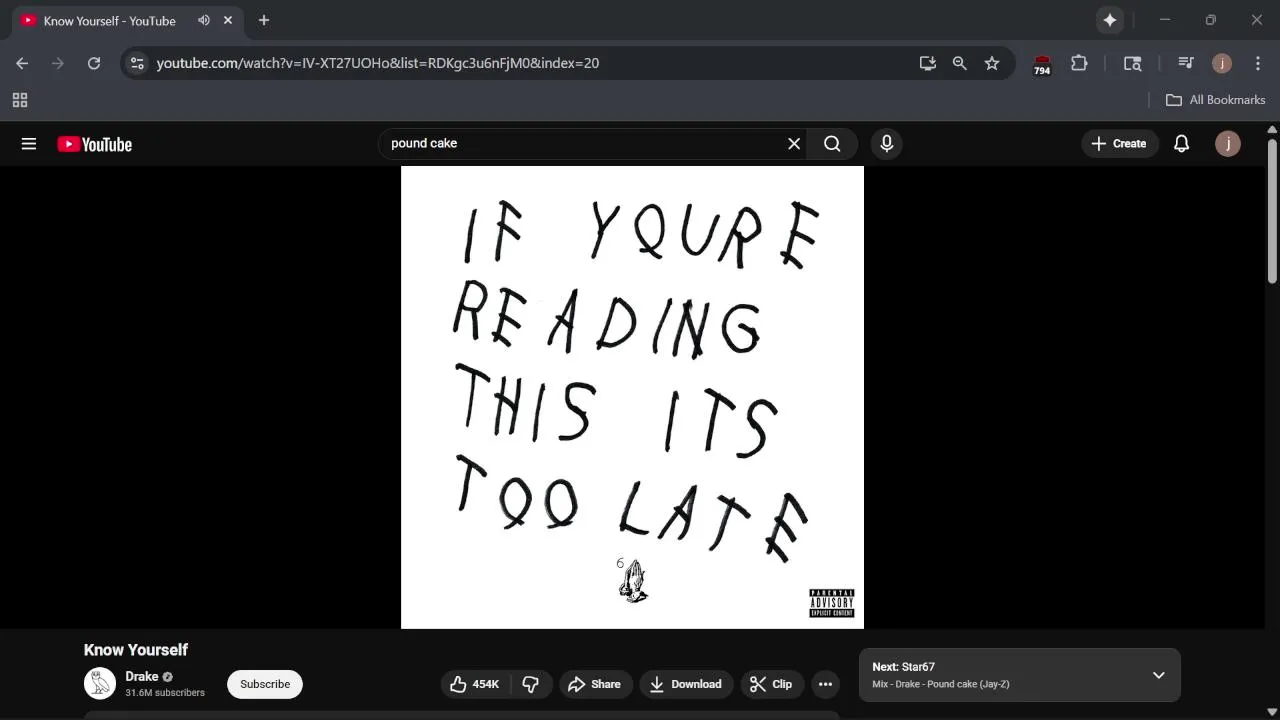Bookmark this tab with the star

click(992, 63)
